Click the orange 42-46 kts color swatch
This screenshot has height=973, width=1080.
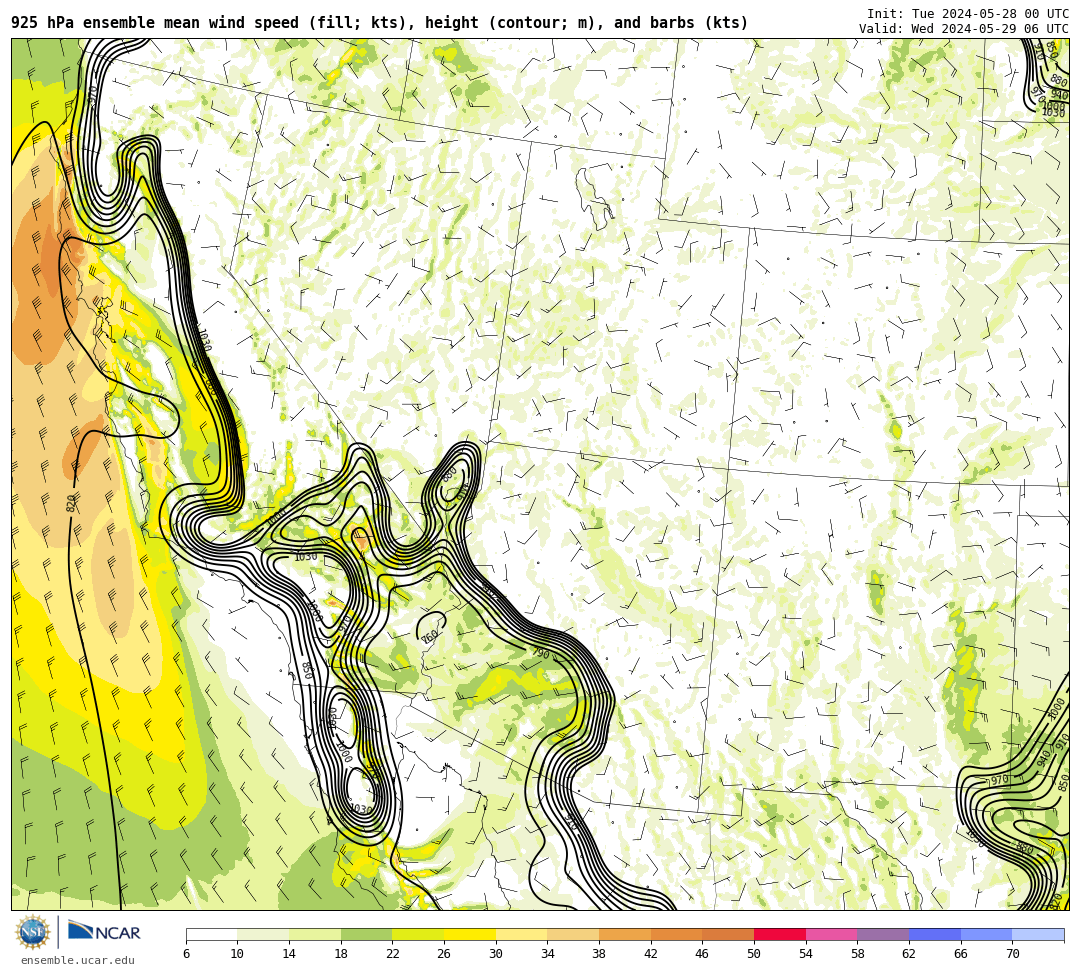(676, 934)
